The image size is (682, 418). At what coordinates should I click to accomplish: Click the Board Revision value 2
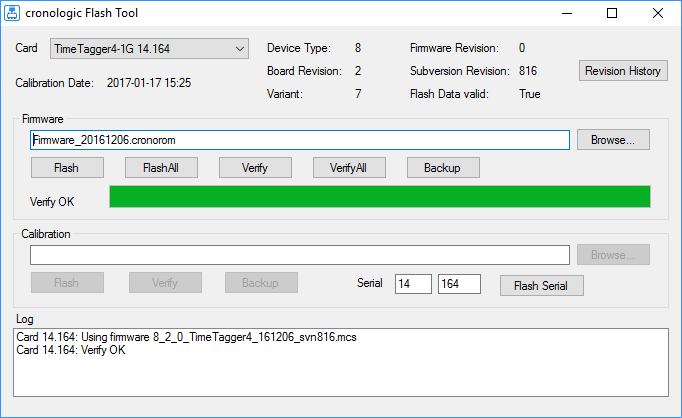click(358, 71)
